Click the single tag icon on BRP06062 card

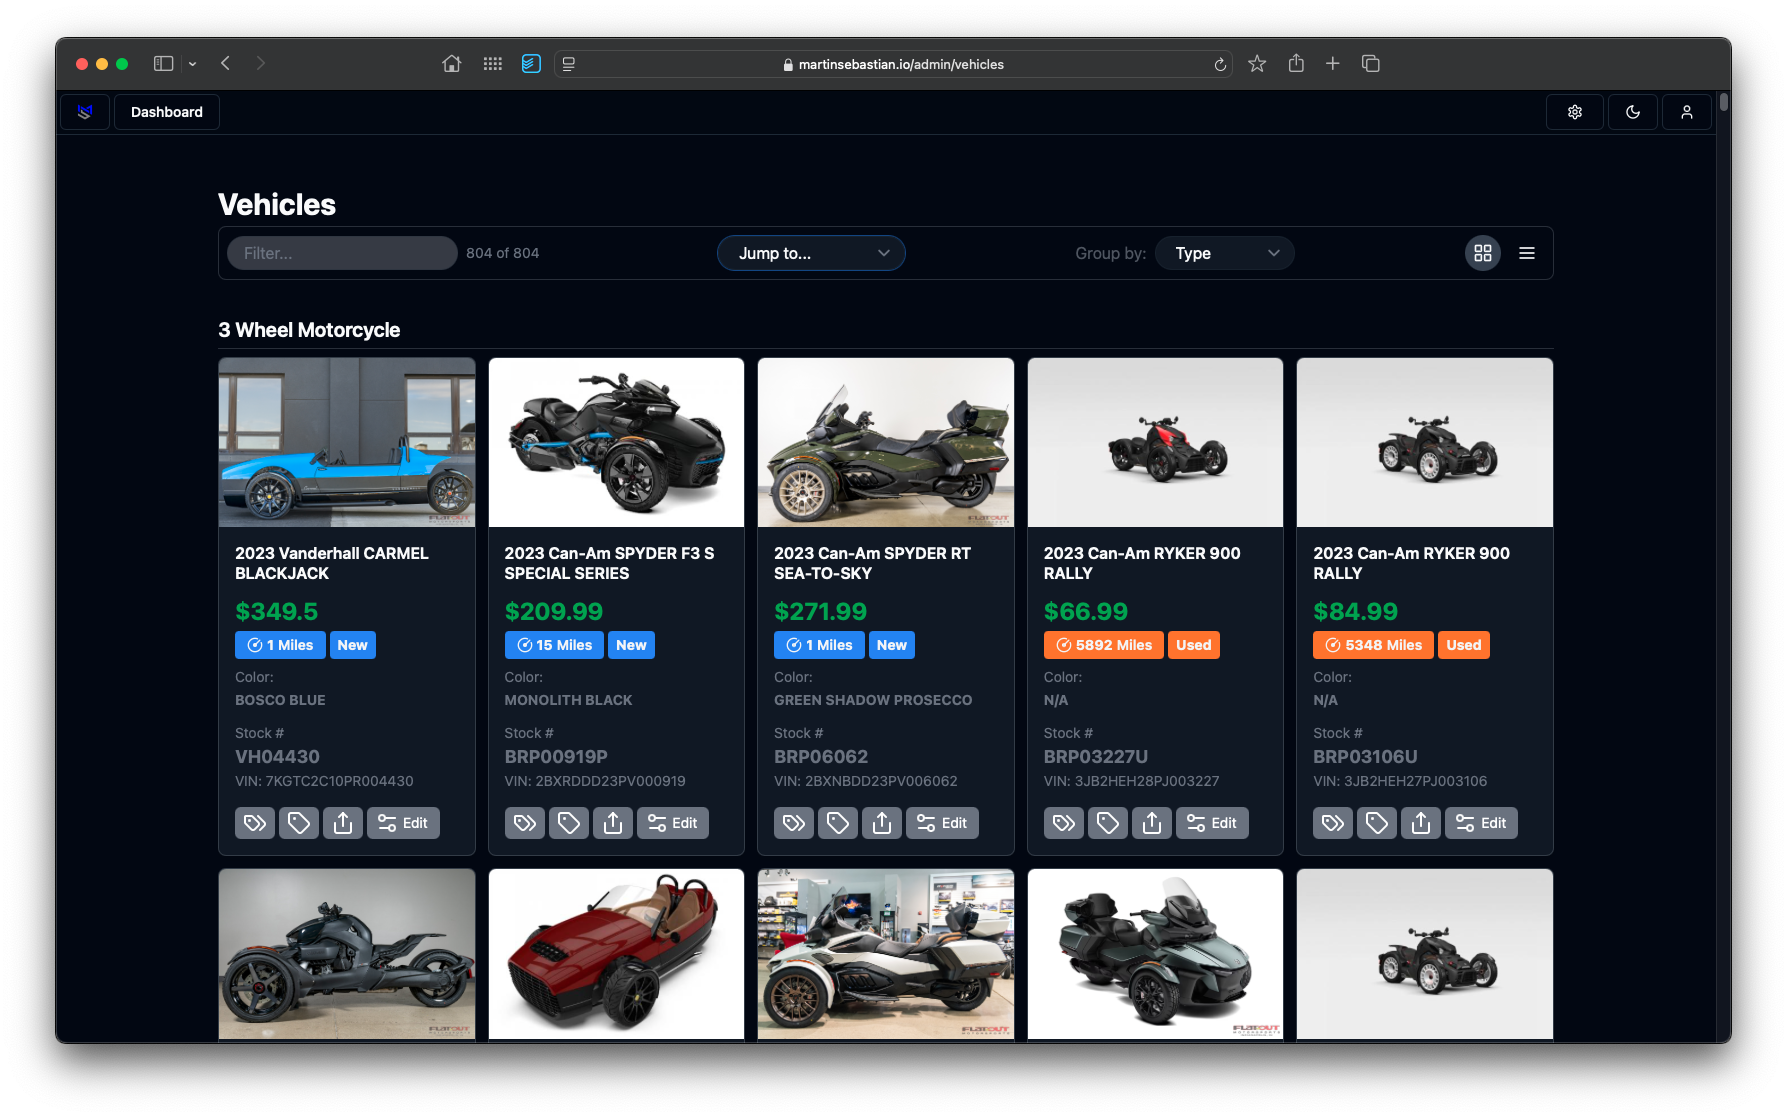[x=838, y=823]
